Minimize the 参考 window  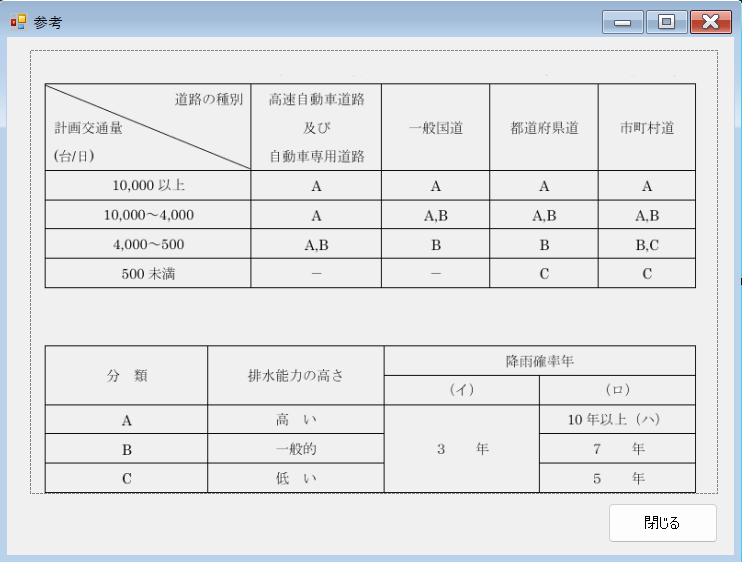(622, 22)
